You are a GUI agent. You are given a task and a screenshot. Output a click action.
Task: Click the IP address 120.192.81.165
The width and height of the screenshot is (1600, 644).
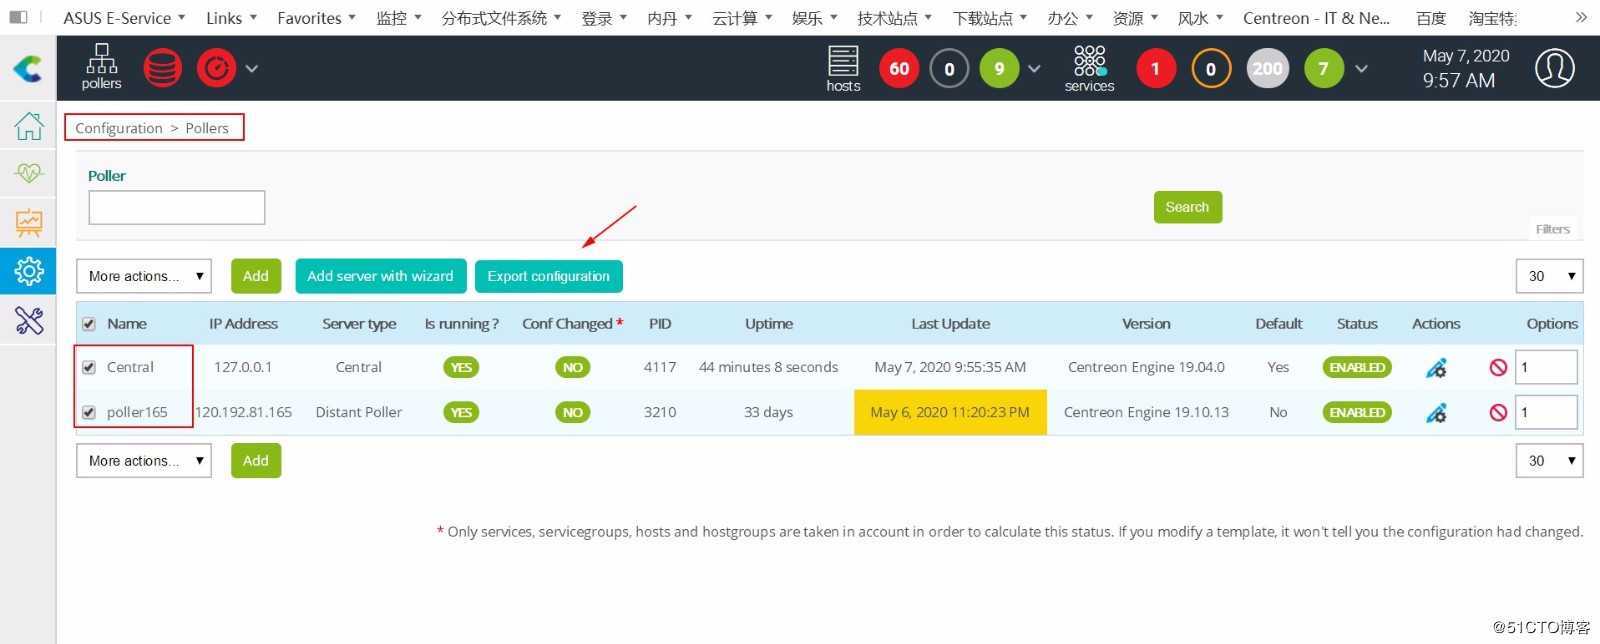tap(243, 412)
